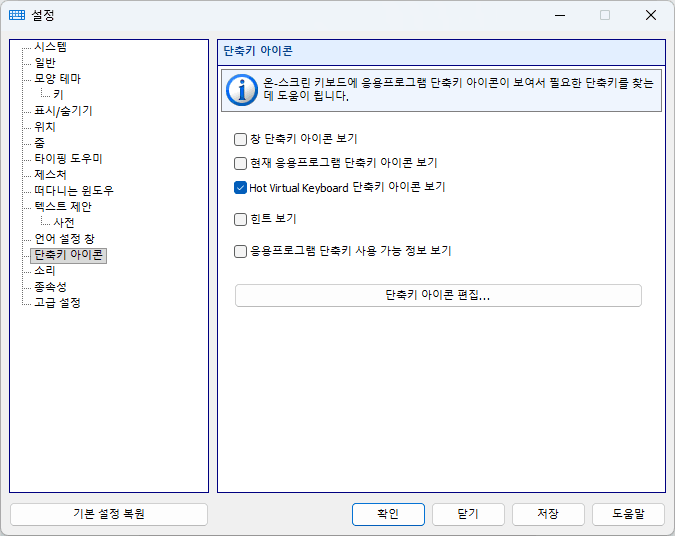Image resolution: width=675 pixels, height=536 pixels.
Task: Select 고급 설정 tree item
Action: point(58,303)
